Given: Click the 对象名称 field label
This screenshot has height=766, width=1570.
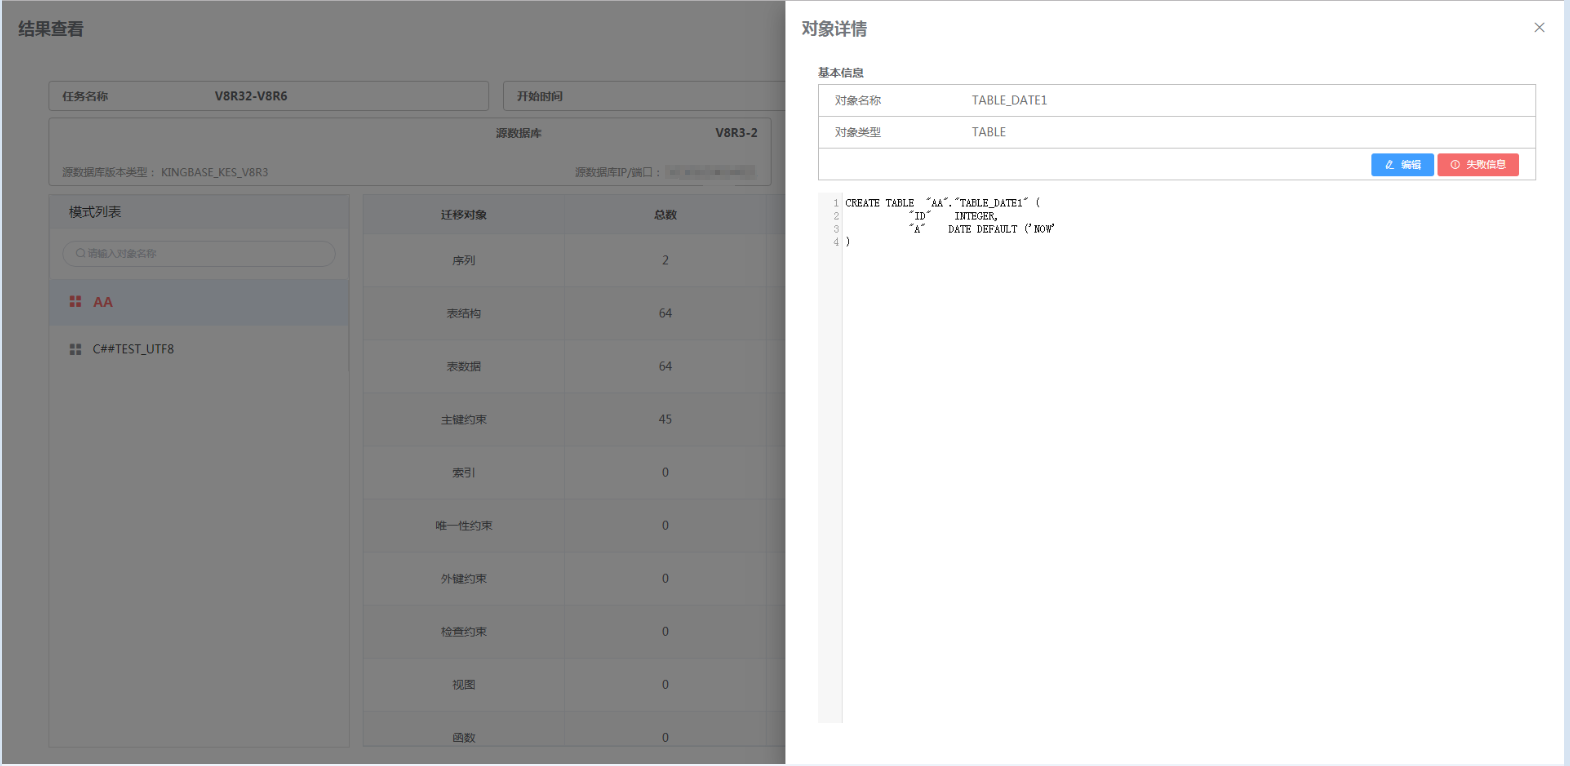Looking at the screenshot, I should [x=858, y=101].
